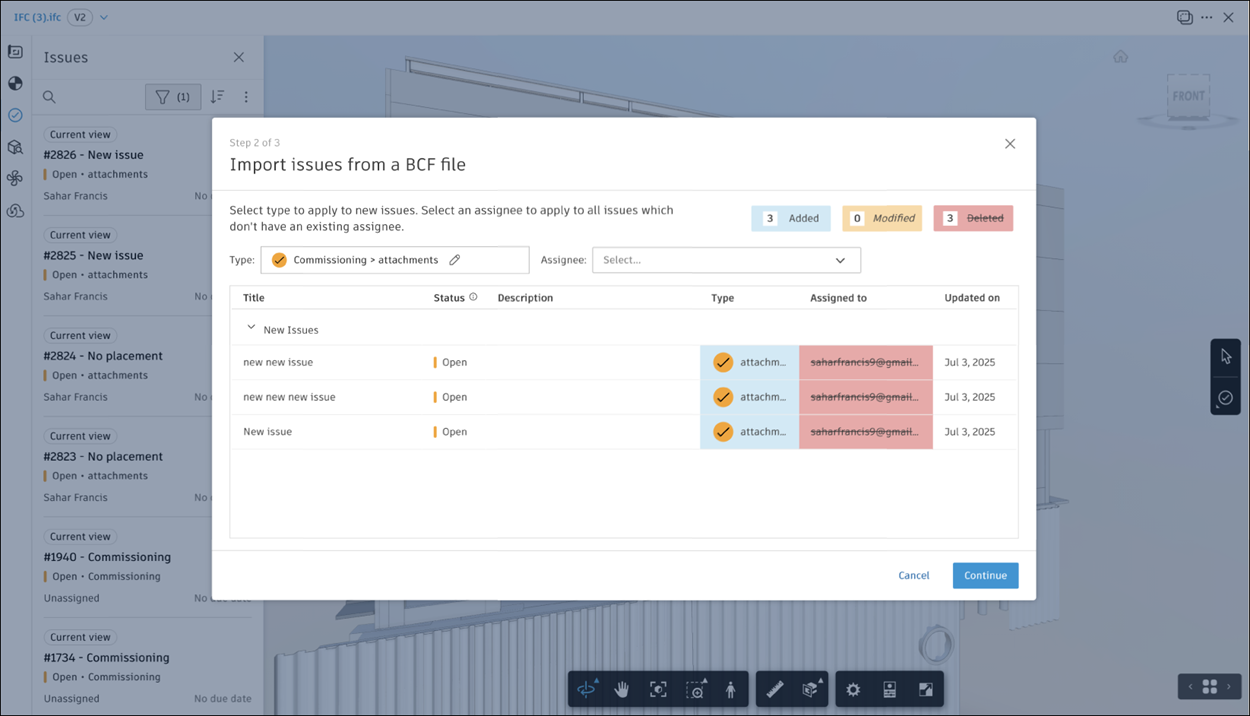Screen dimensions: 1250x716
Task: Open issues panel more options menu
Action: pos(246,97)
